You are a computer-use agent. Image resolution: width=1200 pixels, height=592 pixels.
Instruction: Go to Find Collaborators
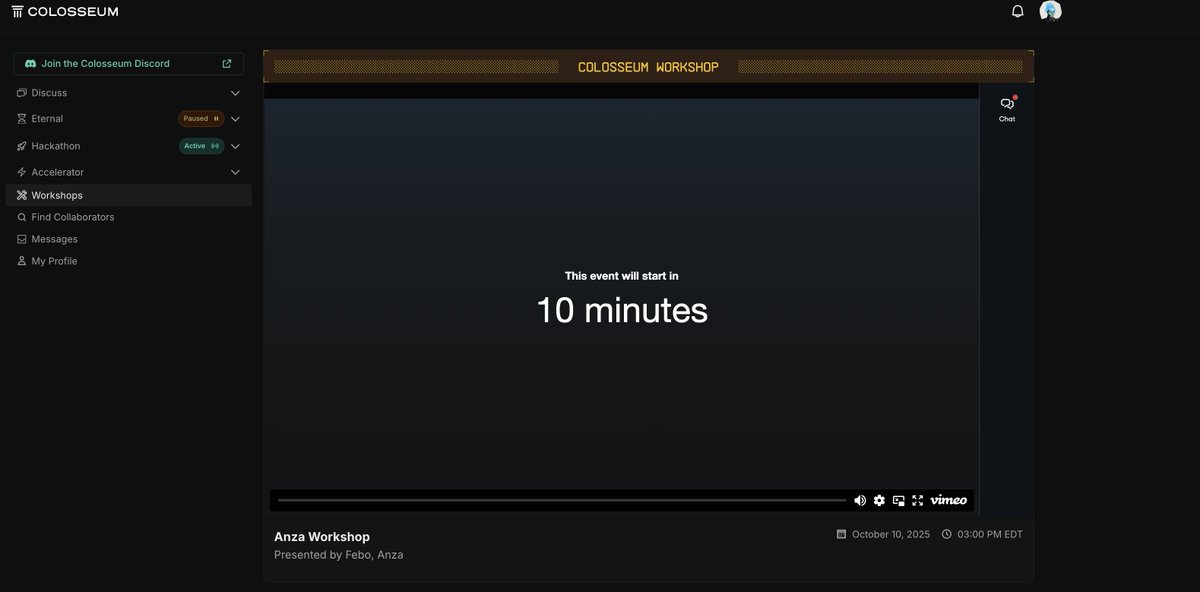pyautogui.click(x=73, y=217)
